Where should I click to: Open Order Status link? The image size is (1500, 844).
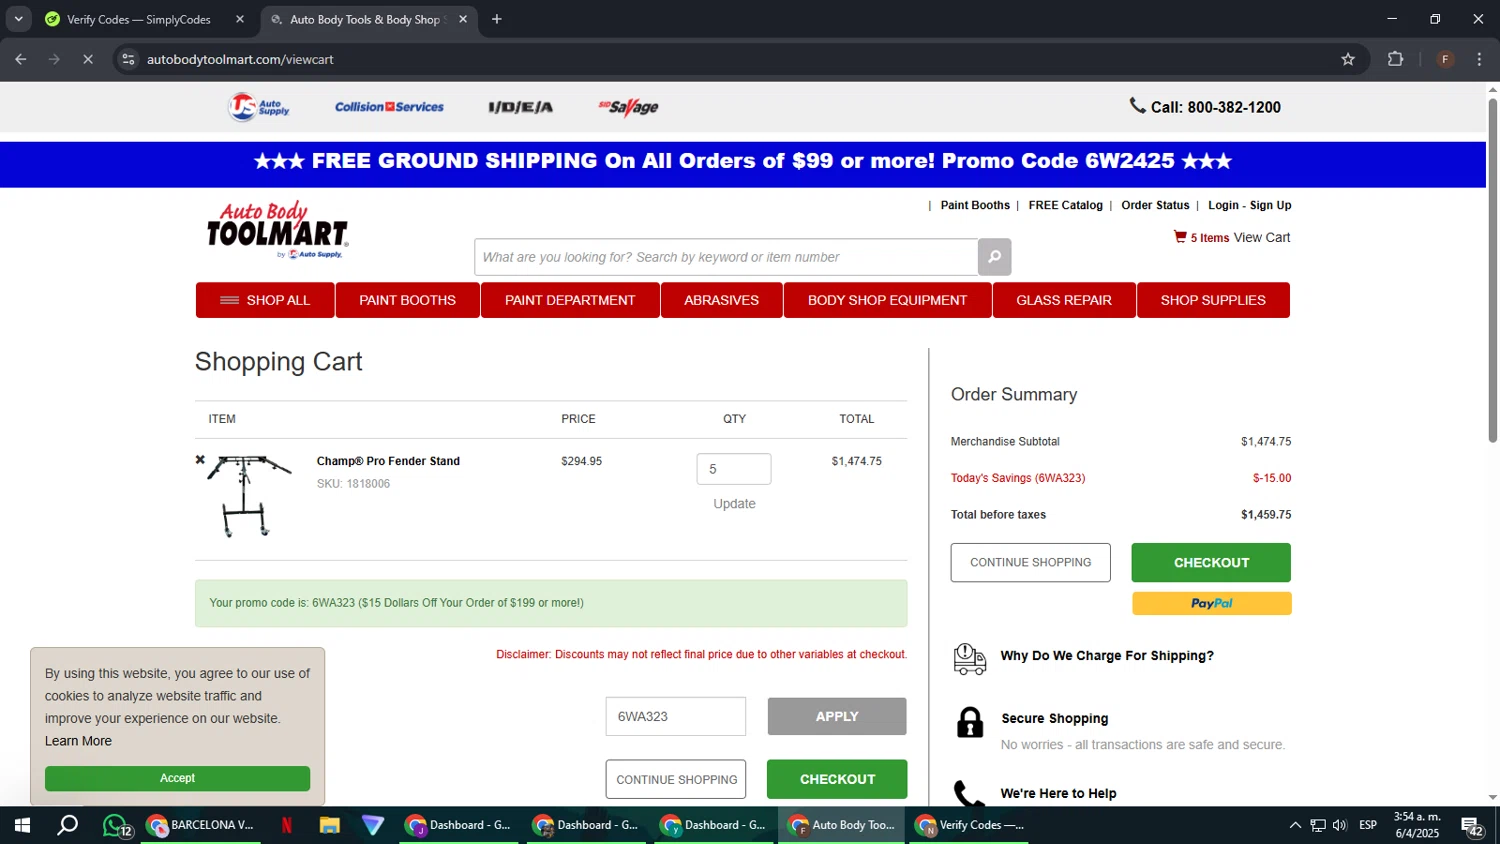(x=1155, y=205)
